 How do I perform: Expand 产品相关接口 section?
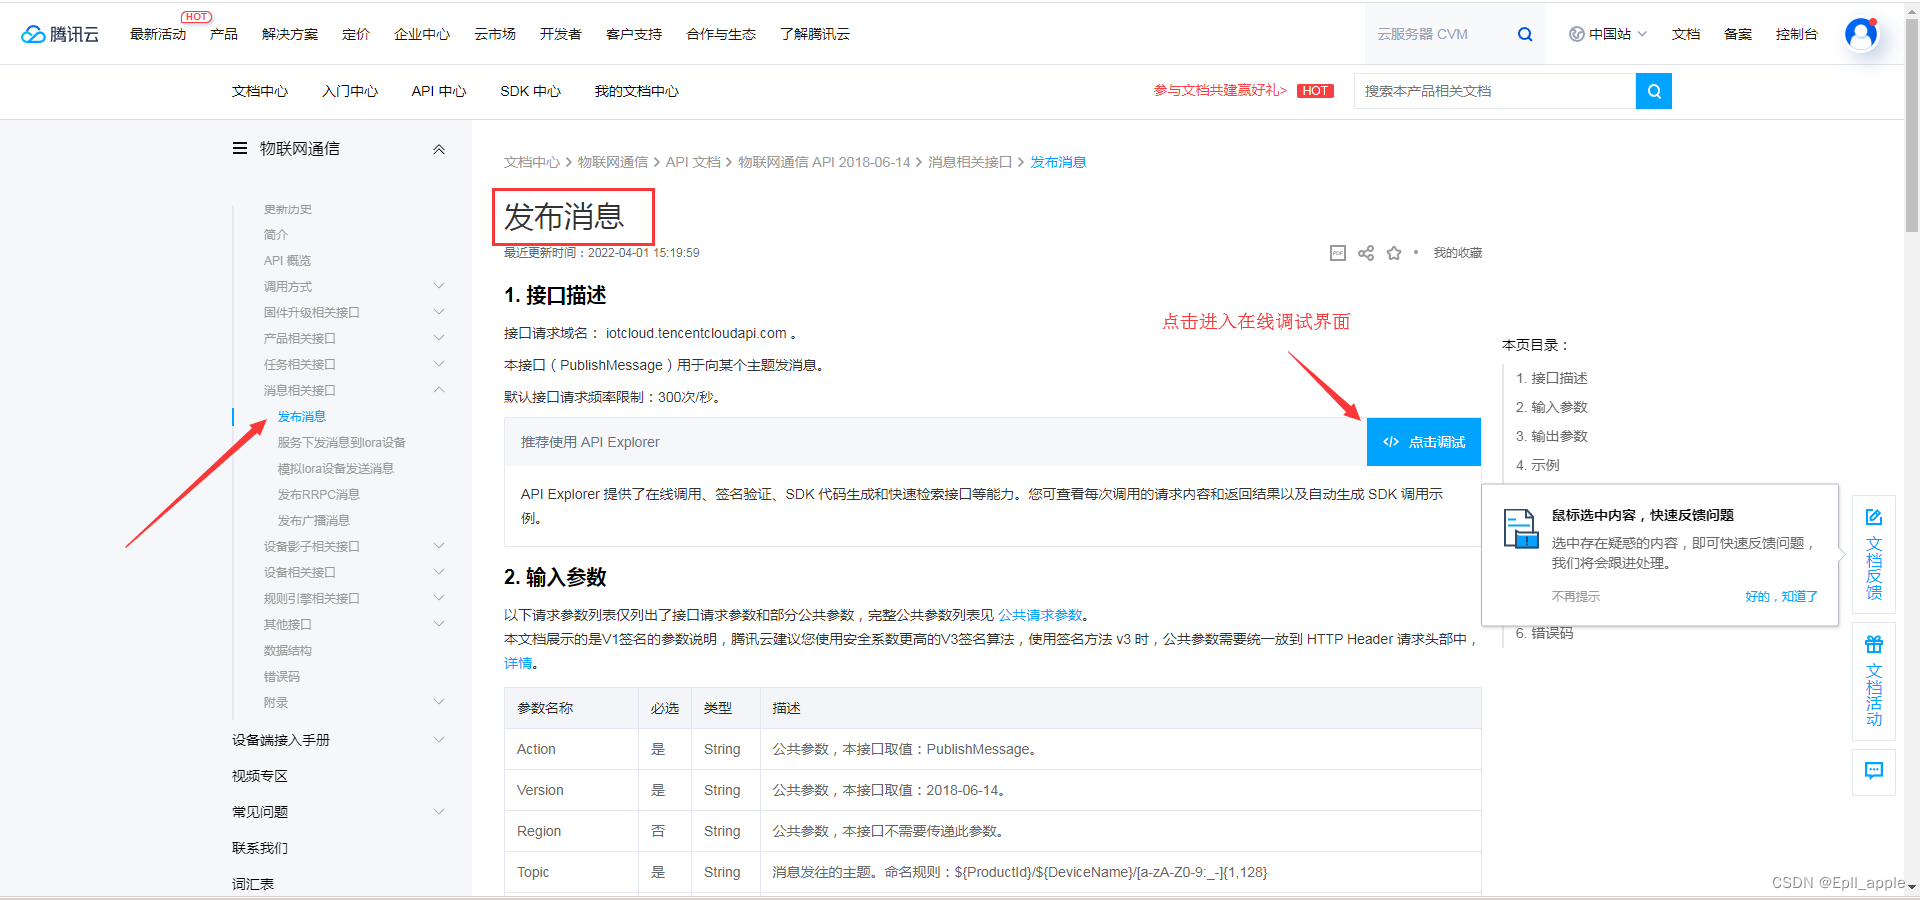[x=438, y=338]
